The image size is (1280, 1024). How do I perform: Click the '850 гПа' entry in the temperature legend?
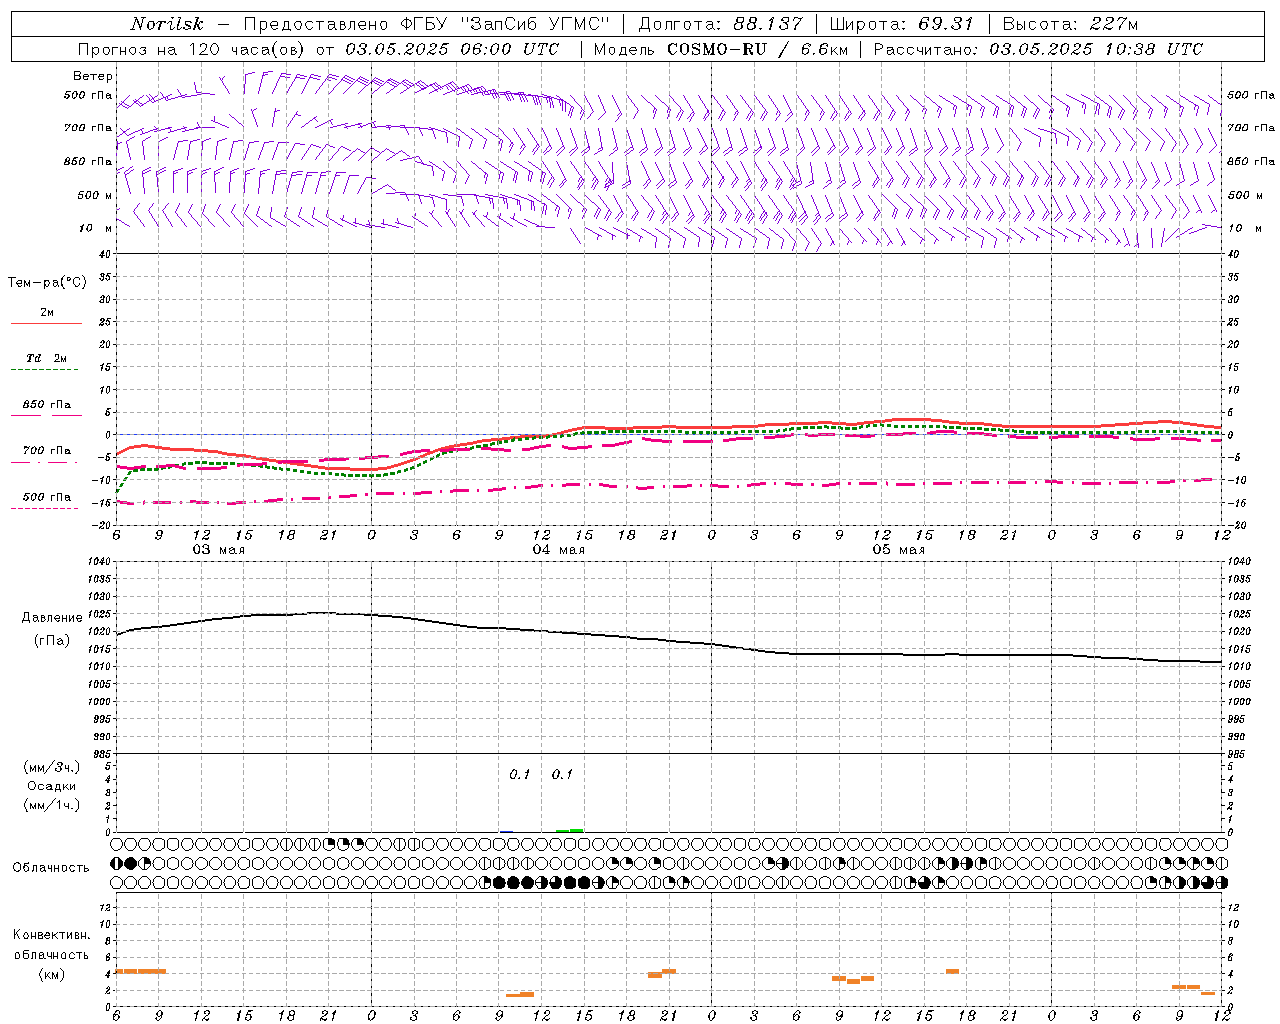(46, 405)
